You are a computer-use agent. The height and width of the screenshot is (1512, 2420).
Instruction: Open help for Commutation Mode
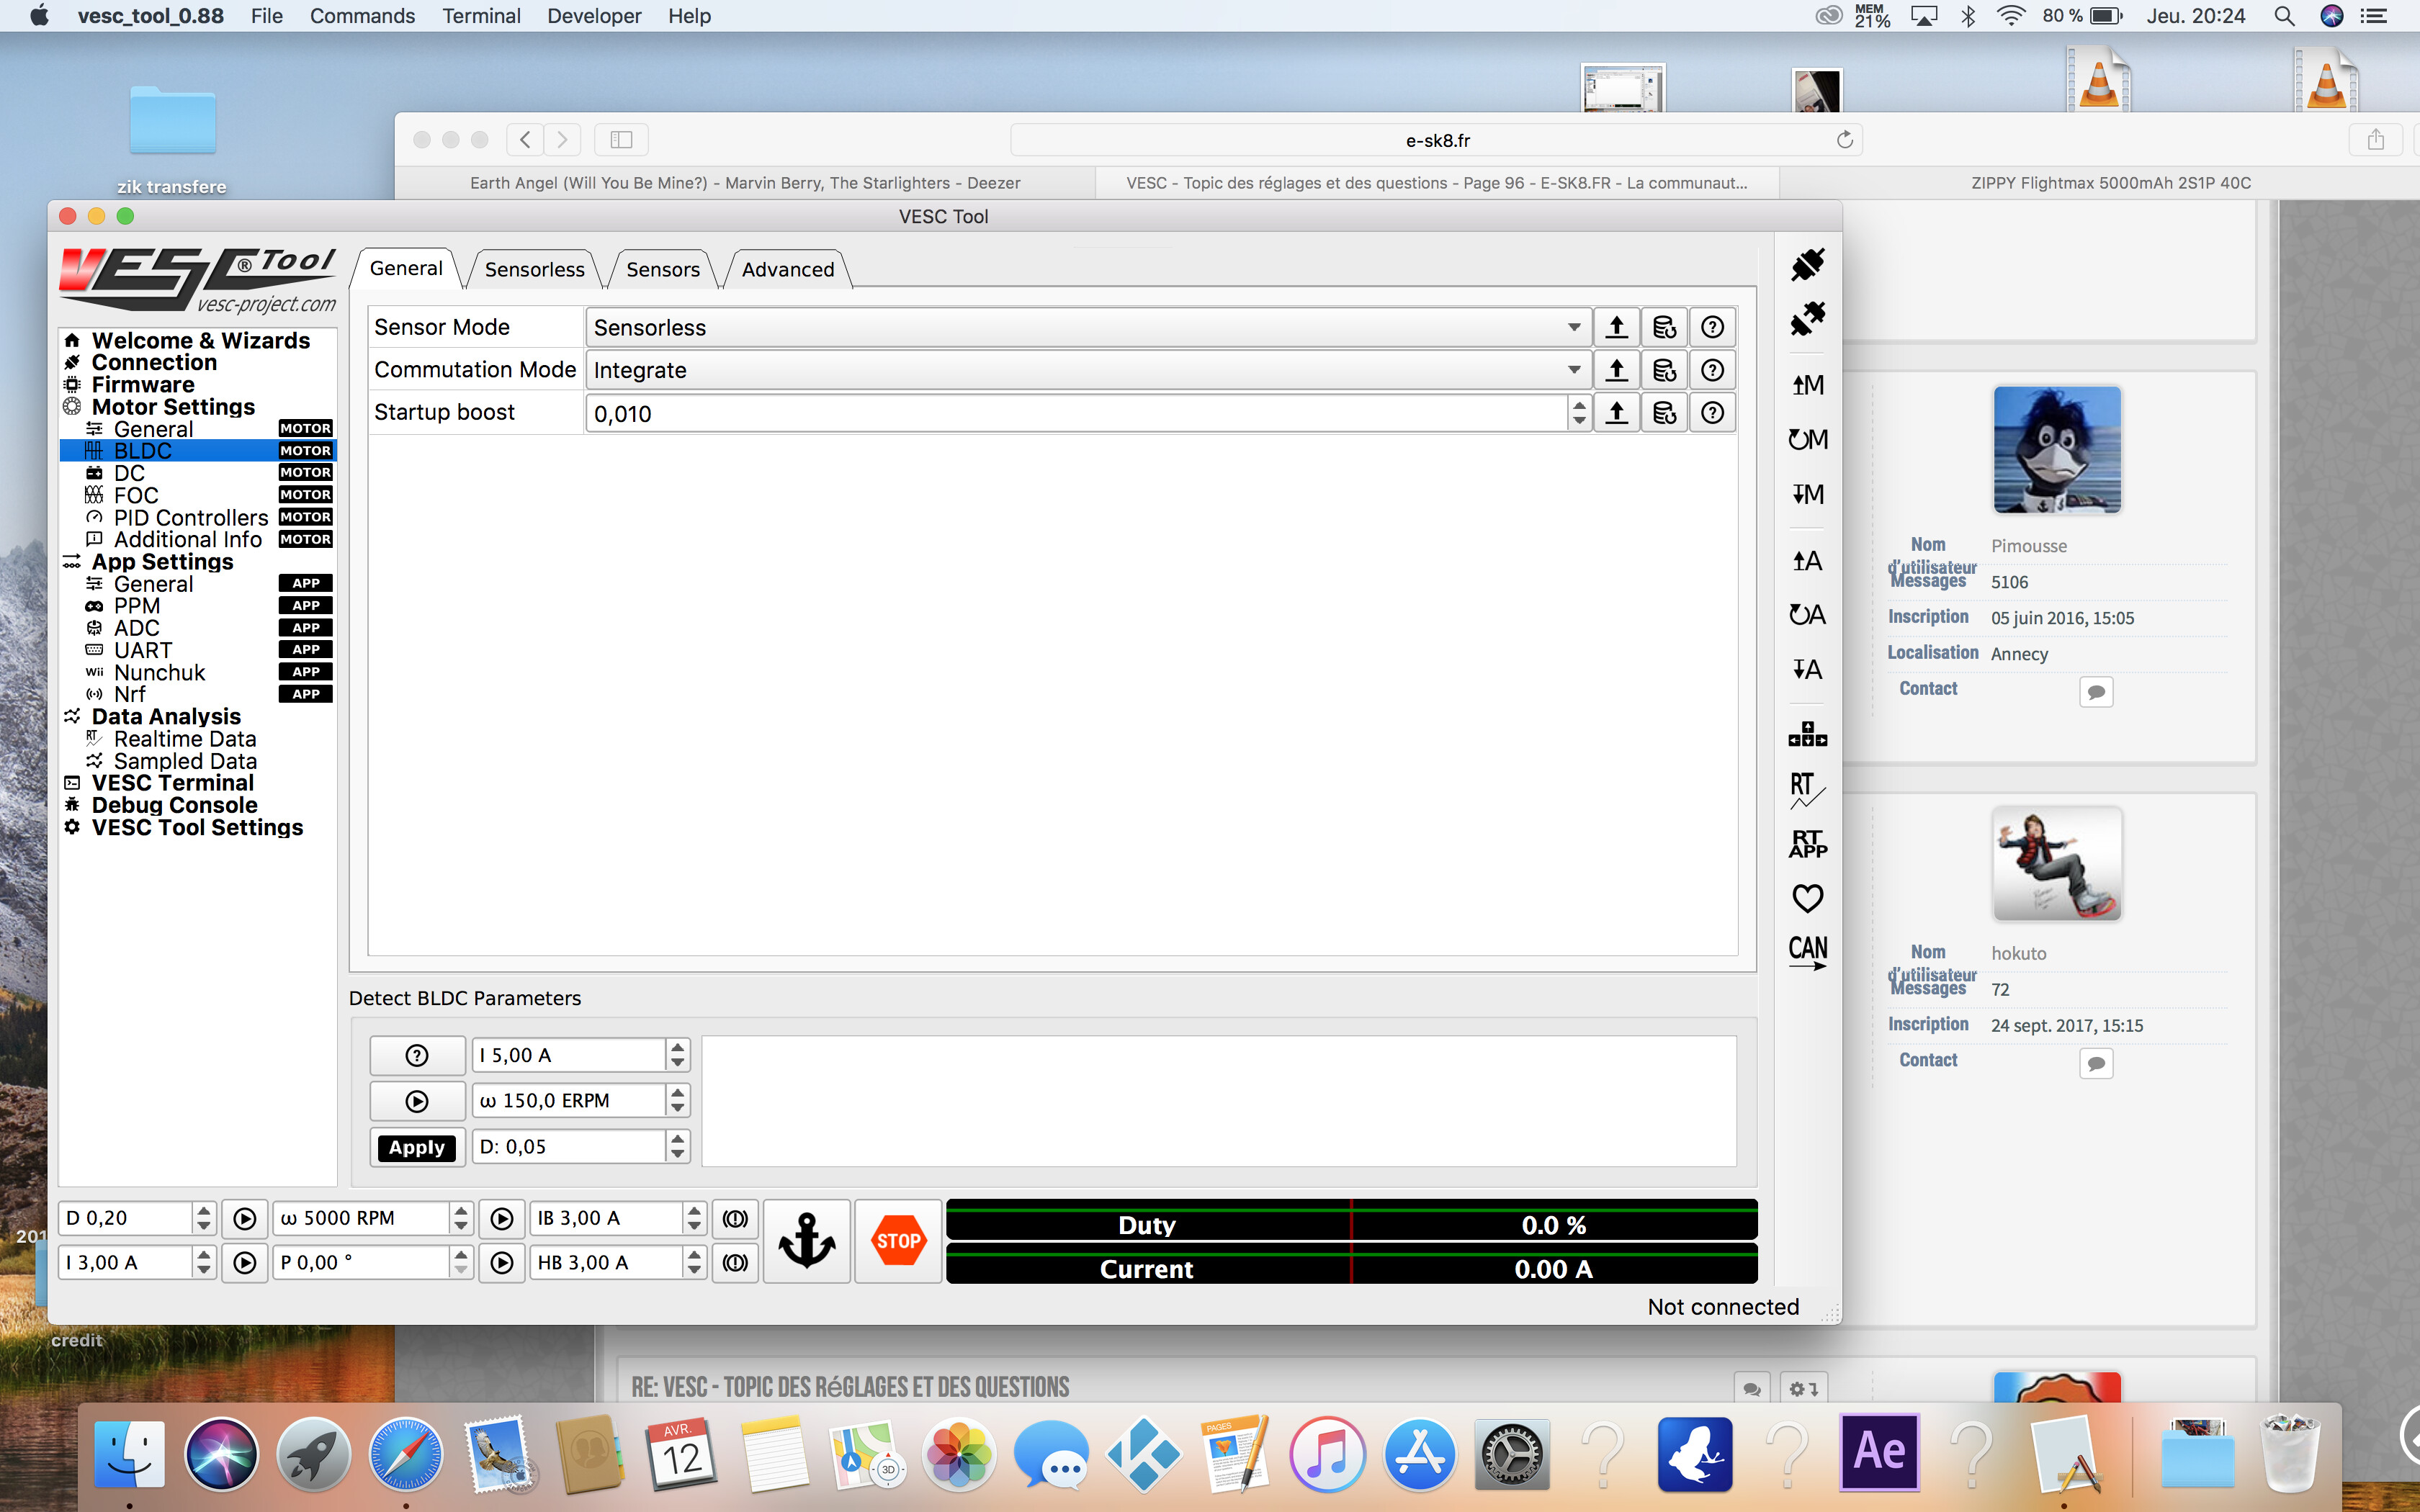click(1712, 371)
